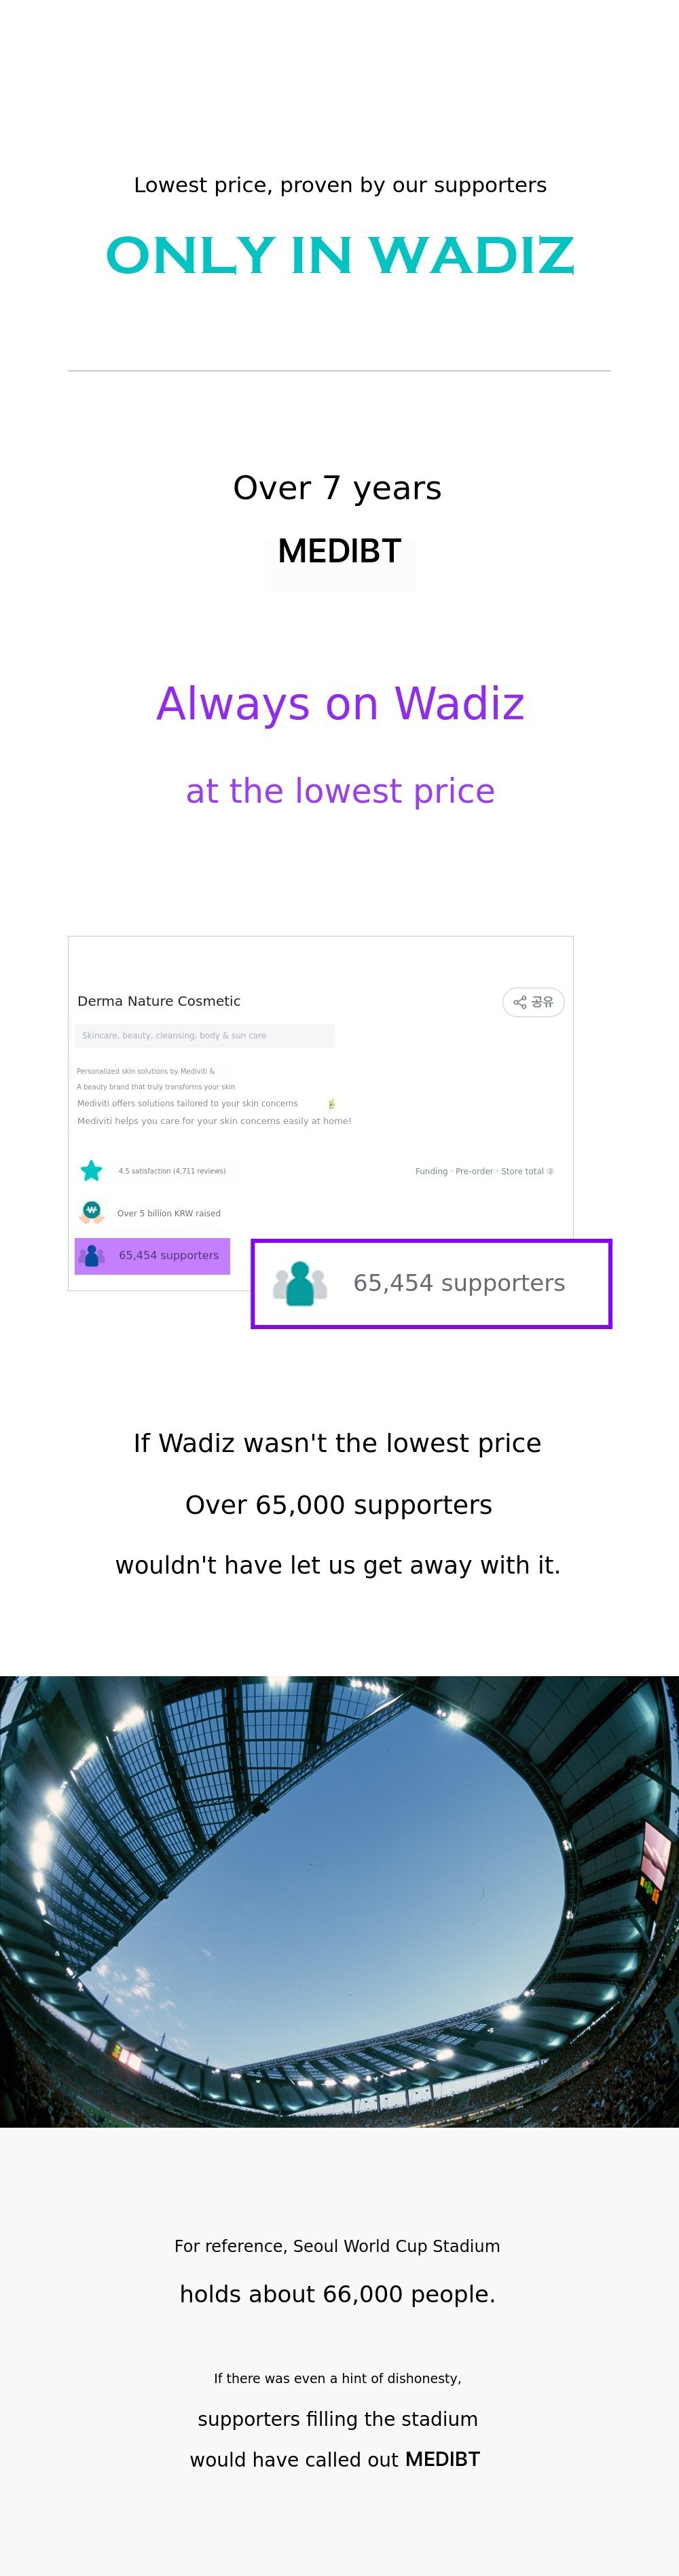
Task: Open the Derma Nature Cosmetic title
Action: click(x=159, y=1001)
